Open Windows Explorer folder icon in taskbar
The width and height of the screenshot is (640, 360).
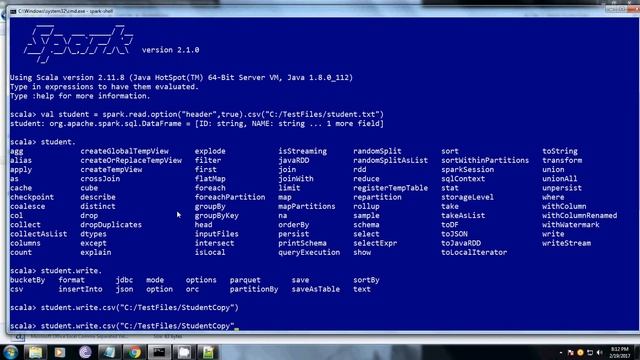(x=36, y=352)
